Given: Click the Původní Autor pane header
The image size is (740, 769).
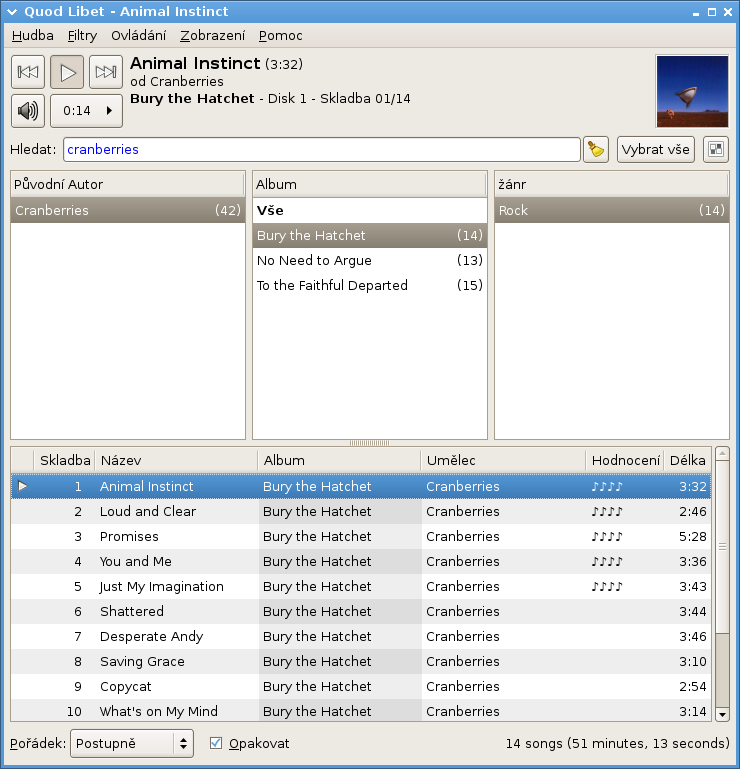Looking at the screenshot, I should [128, 184].
